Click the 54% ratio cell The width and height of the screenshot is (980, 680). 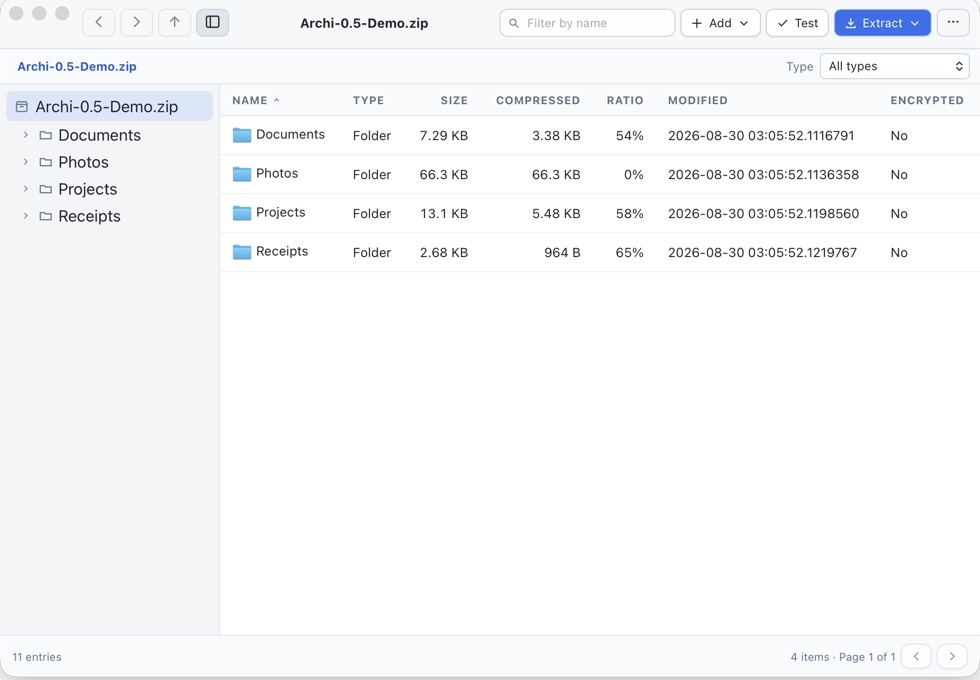629,136
